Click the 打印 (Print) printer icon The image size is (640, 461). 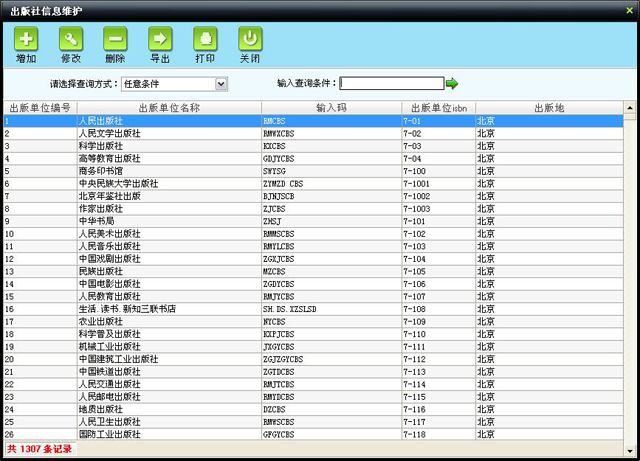click(205, 40)
